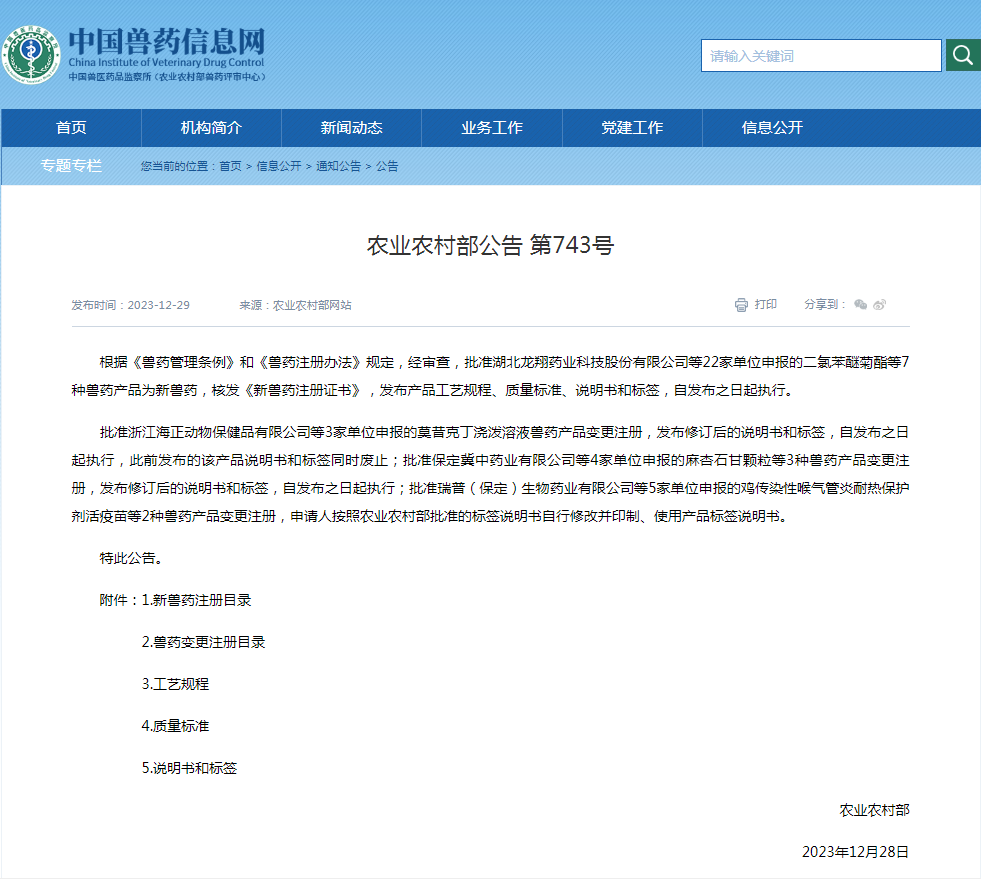Click the date 2023年12月28日
Image resolution: width=981 pixels, height=882 pixels.
tap(855, 852)
